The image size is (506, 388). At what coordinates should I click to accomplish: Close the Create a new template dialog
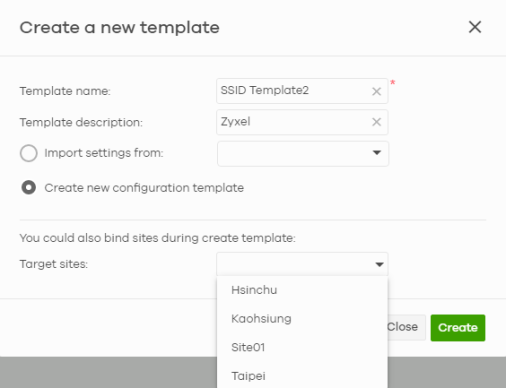475,27
